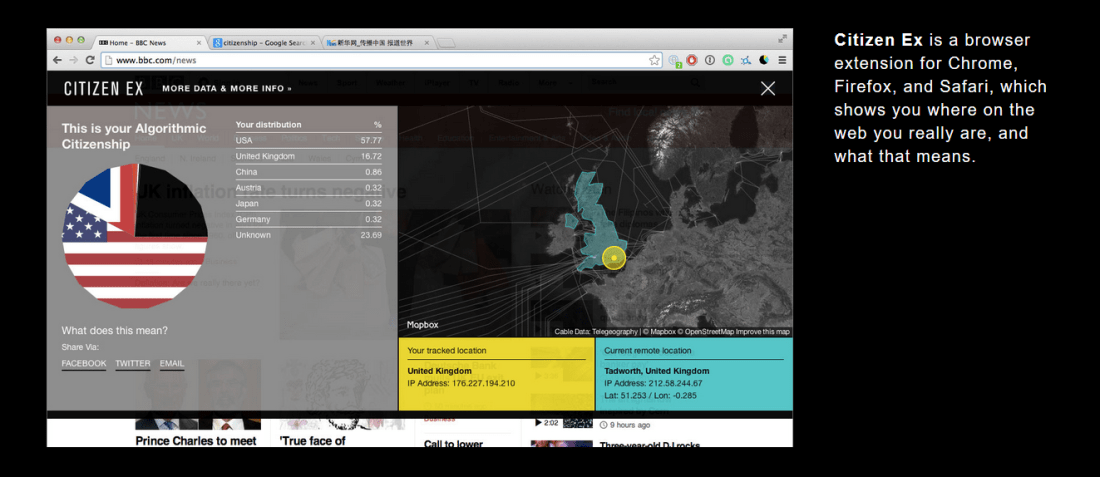
Task: Share via Email link
Action: 172,364
